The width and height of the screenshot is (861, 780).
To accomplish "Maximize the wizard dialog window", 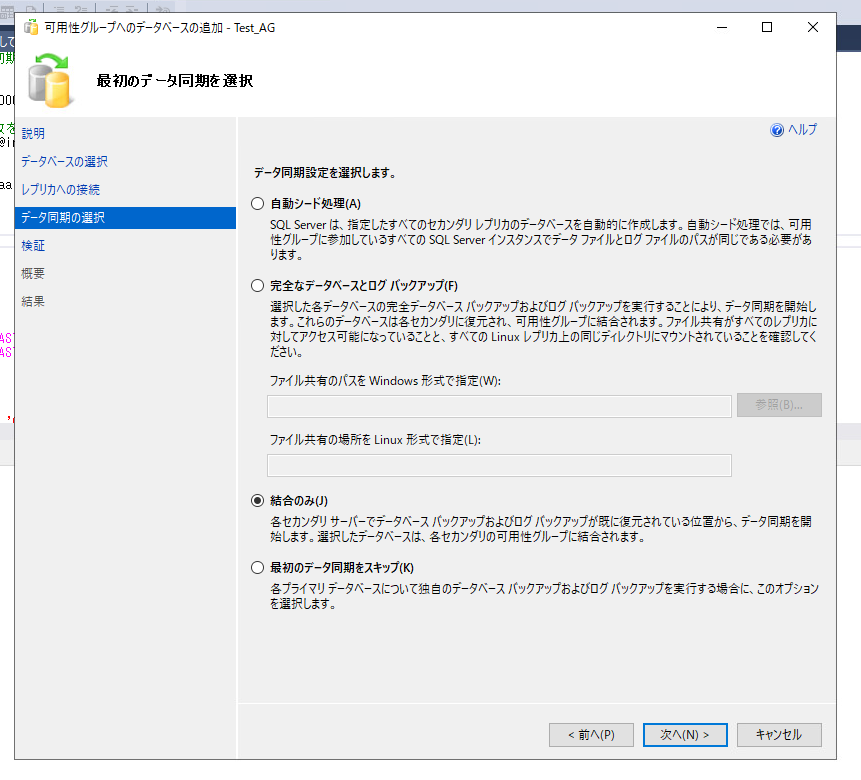I will coord(767,27).
